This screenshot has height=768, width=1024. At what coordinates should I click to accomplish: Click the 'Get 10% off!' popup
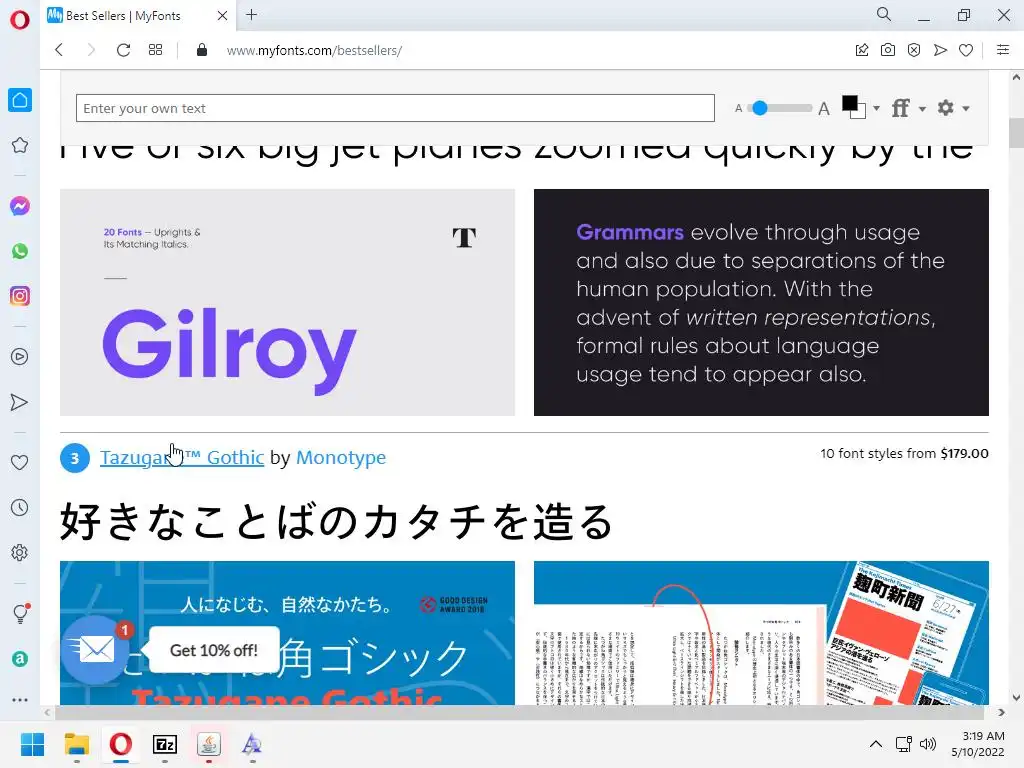[214, 650]
